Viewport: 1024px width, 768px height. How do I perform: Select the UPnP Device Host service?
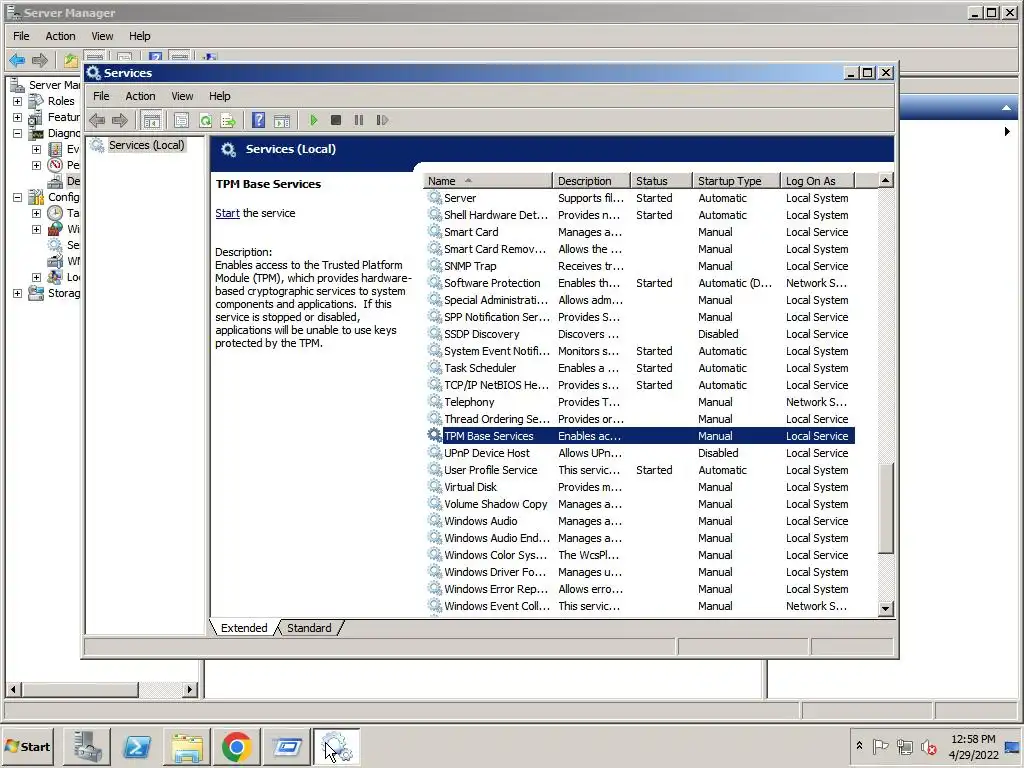coord(640,453)
